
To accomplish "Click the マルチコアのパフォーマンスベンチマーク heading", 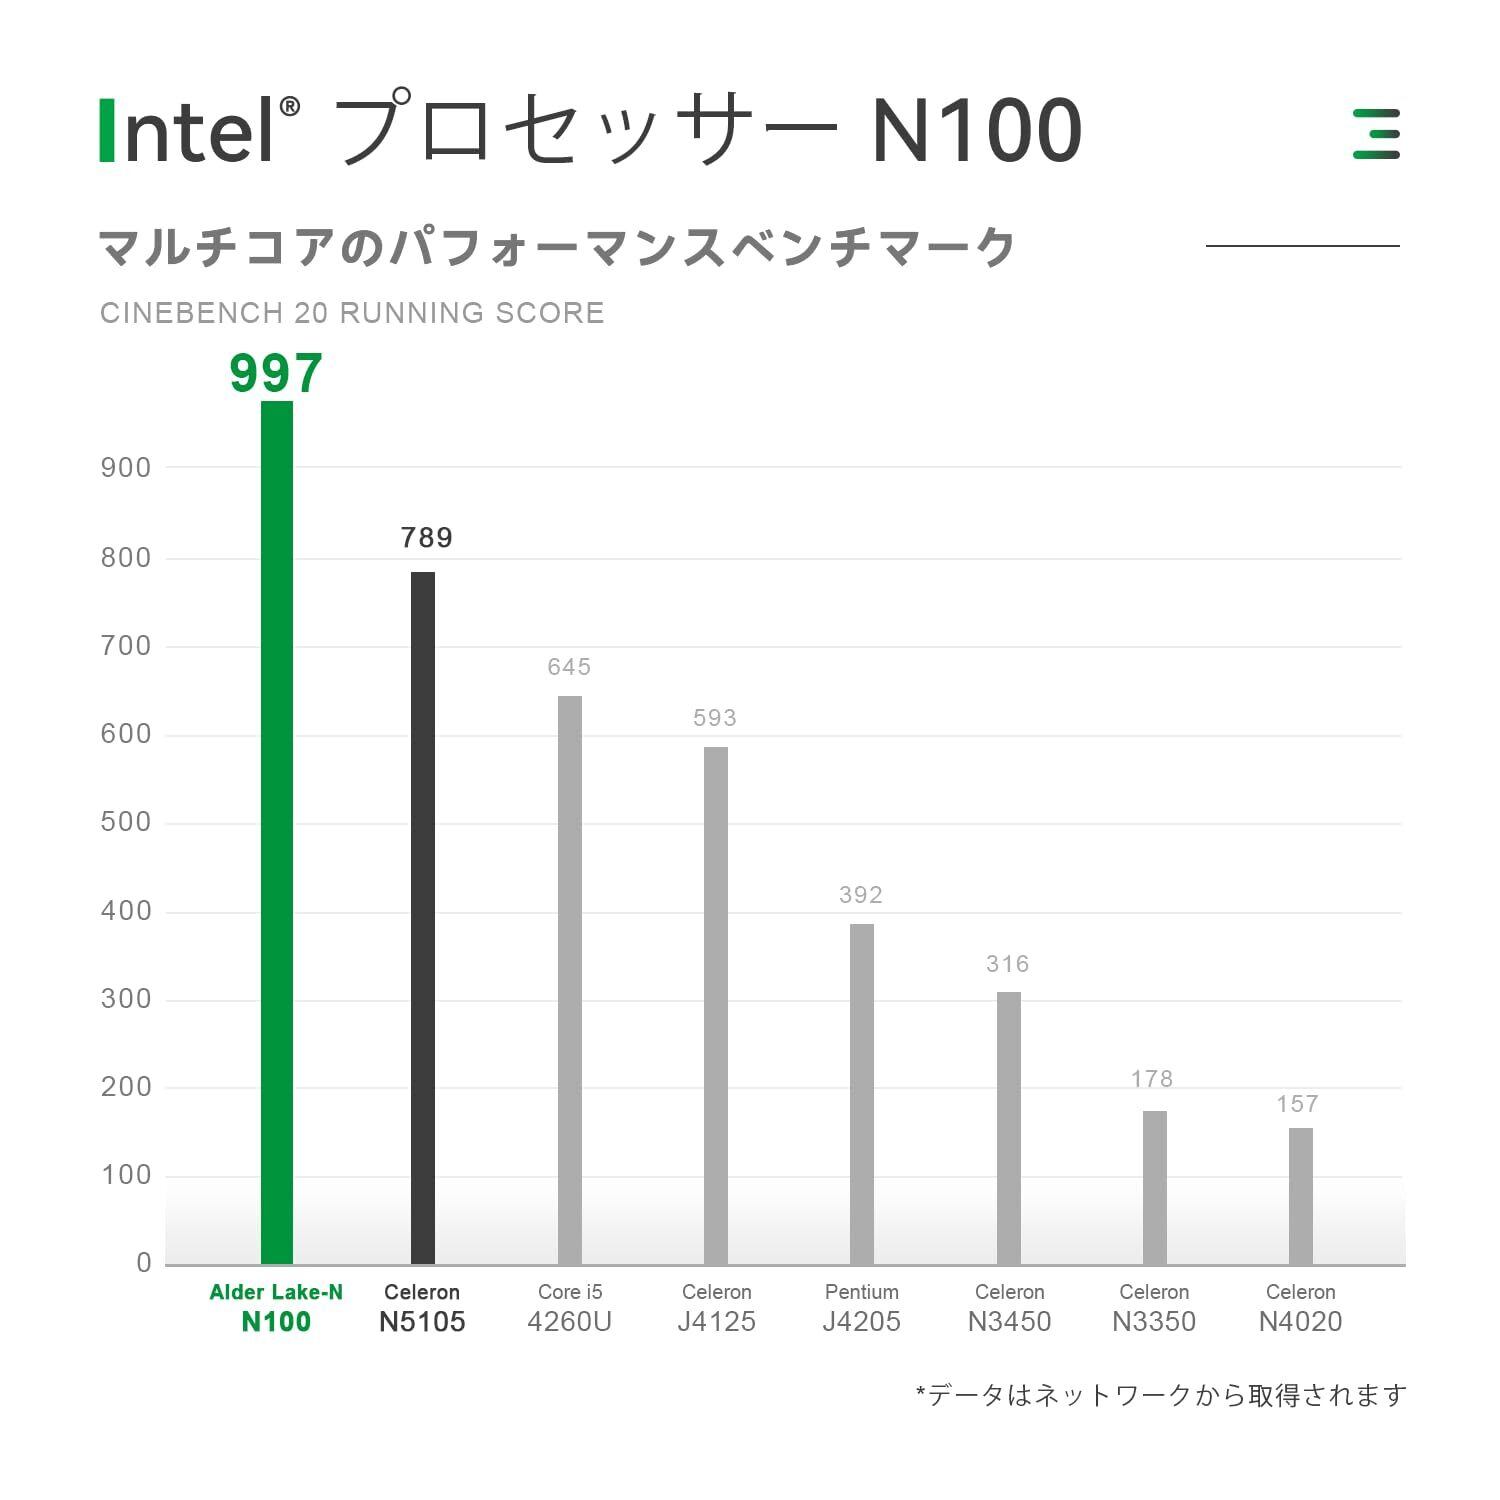I will point(558,247).
